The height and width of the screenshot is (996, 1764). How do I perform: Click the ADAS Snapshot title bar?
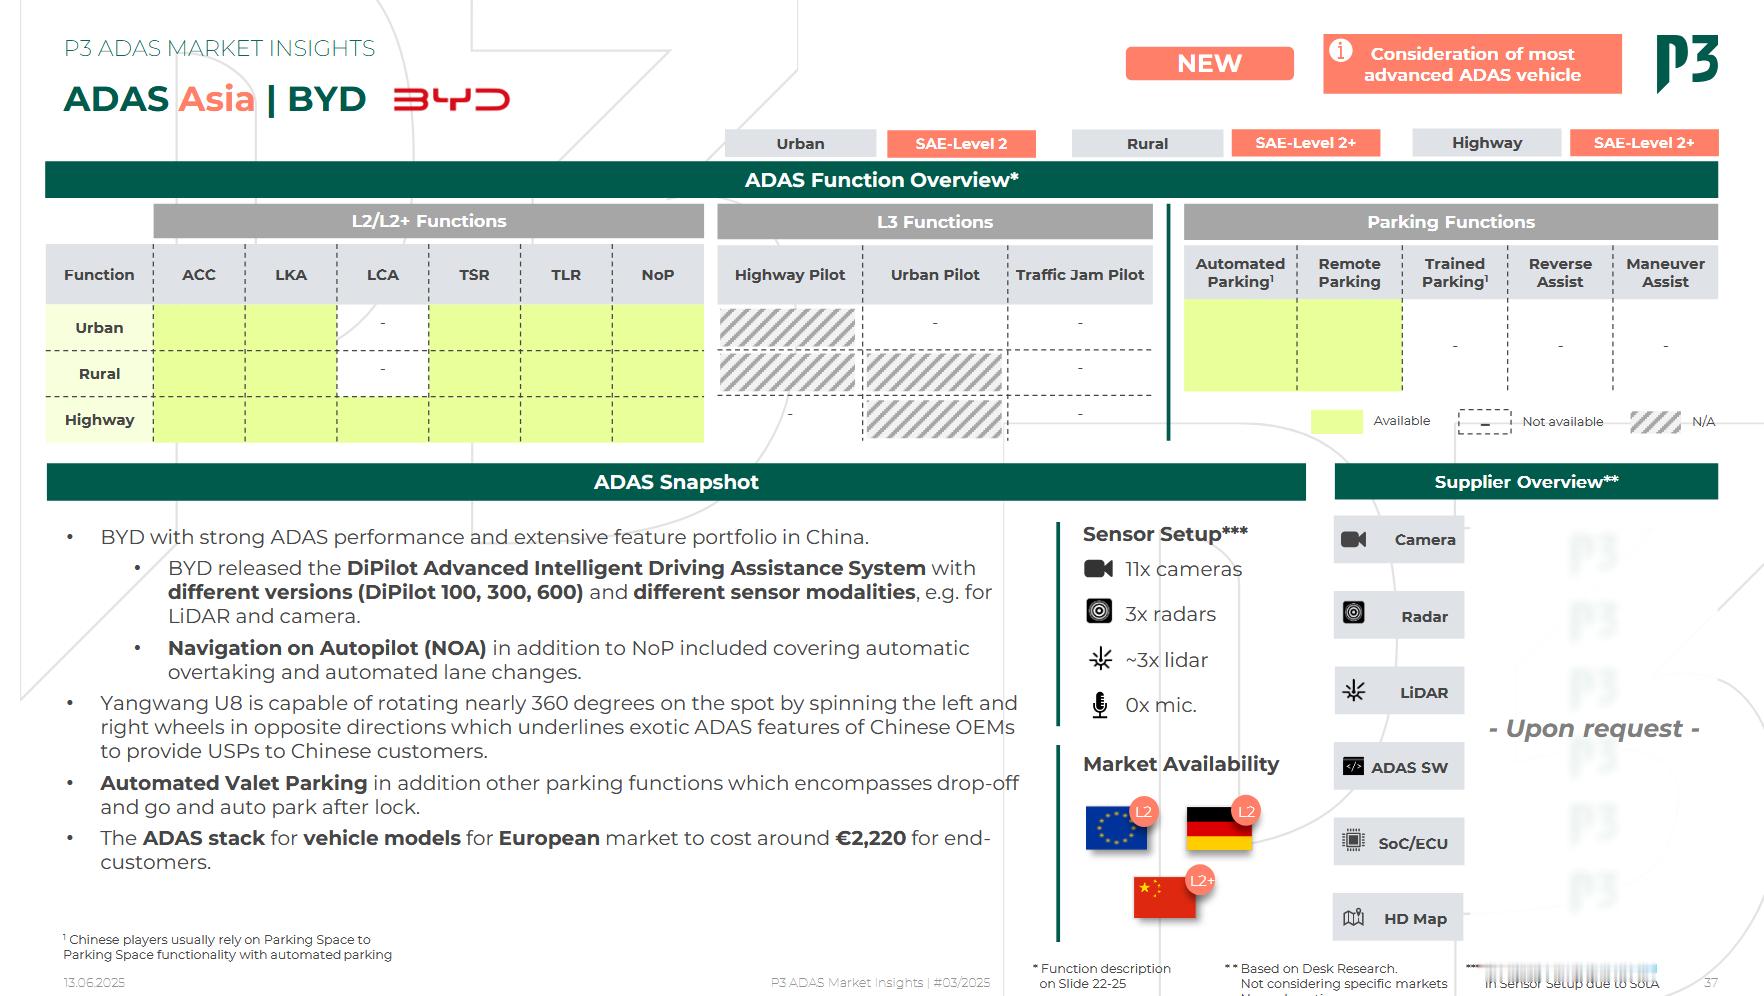[676, 482]
